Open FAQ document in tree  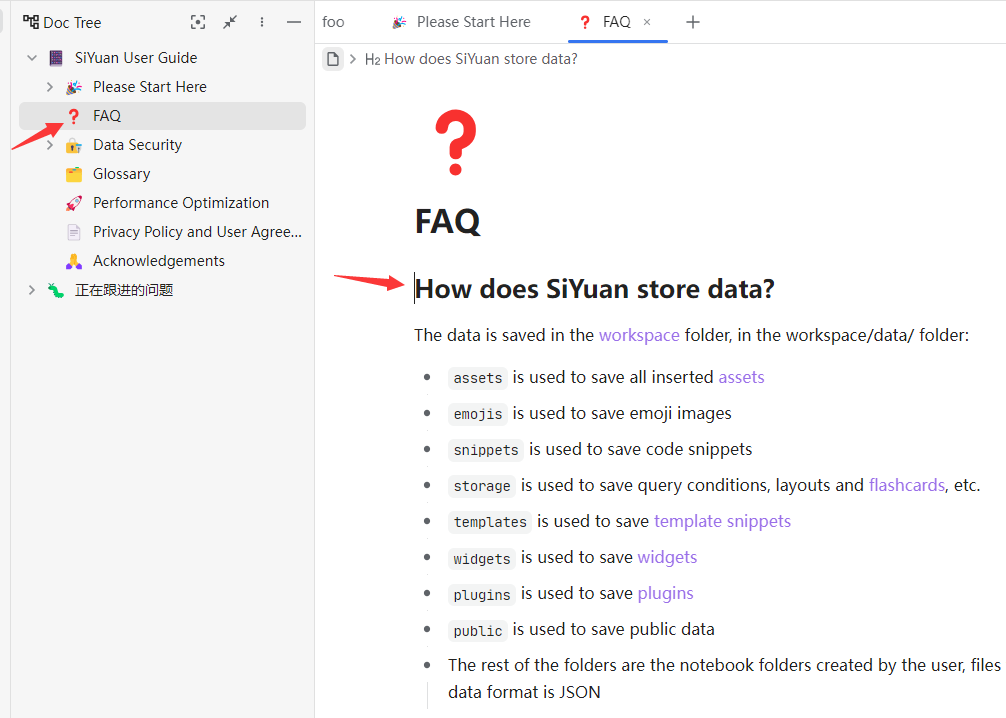pyautogui.click(x=162, y=116)
